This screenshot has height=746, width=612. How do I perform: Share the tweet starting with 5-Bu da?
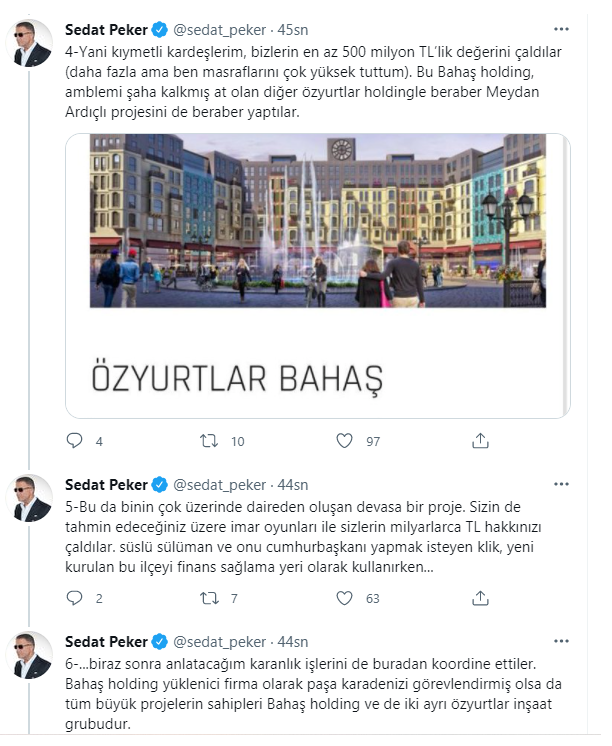tap(480, 598)
